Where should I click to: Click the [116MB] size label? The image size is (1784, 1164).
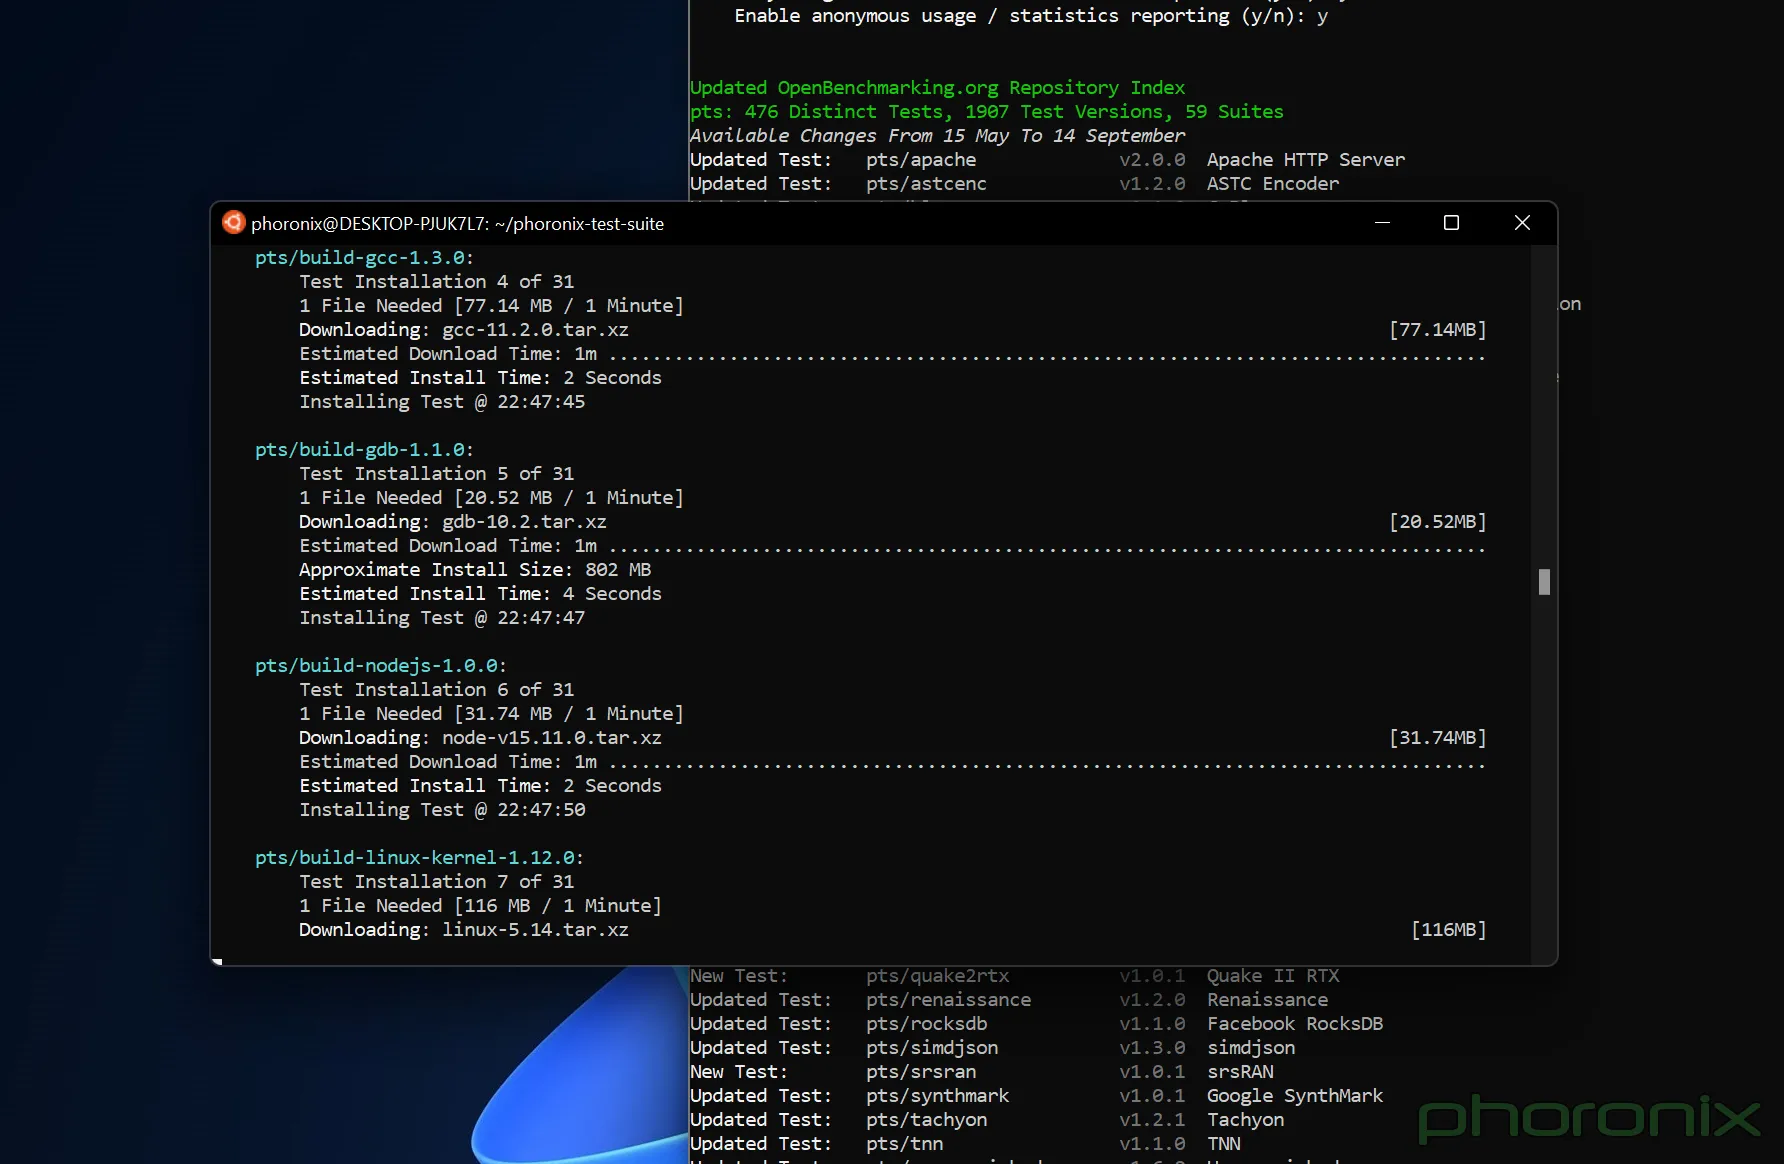1449,930
